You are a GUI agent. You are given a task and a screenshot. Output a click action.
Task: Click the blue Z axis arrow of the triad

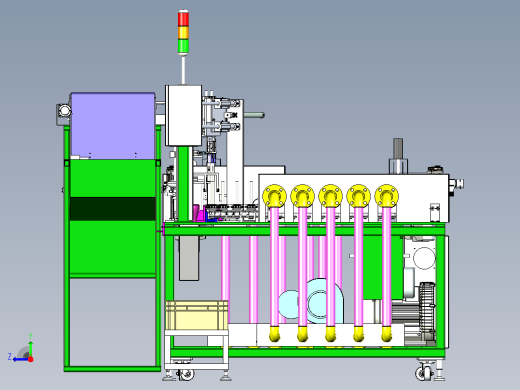[x=21, y=359]
